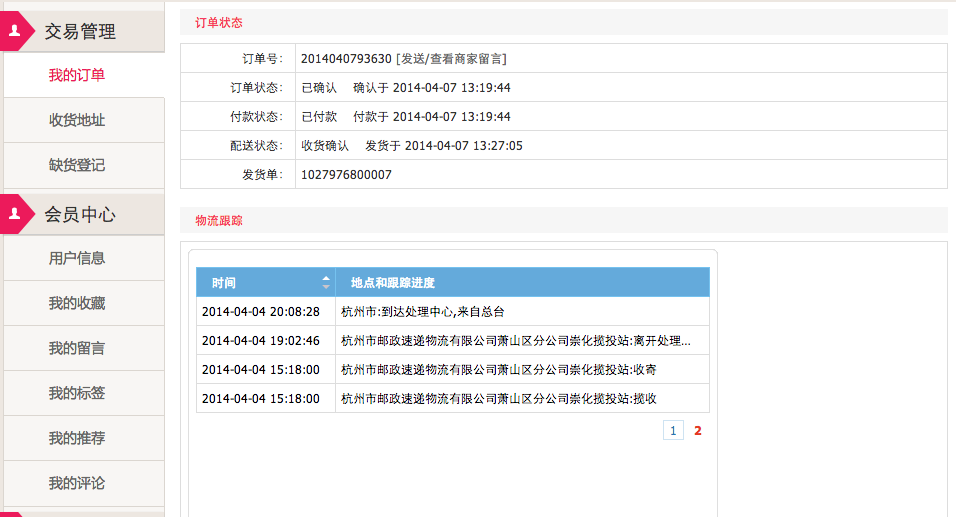Open 我的收藏 in the sidebar
The width and height of the screenshot is (956, 517).
click(77, 303)
